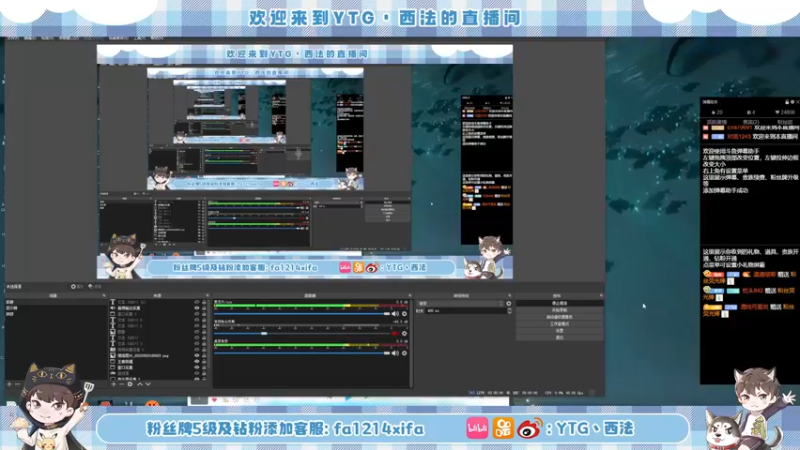Image resolution: width=800 pixels, height=450 pixels.
Task: Open transition properties gear icon
Action: click(x=509, y=303)
